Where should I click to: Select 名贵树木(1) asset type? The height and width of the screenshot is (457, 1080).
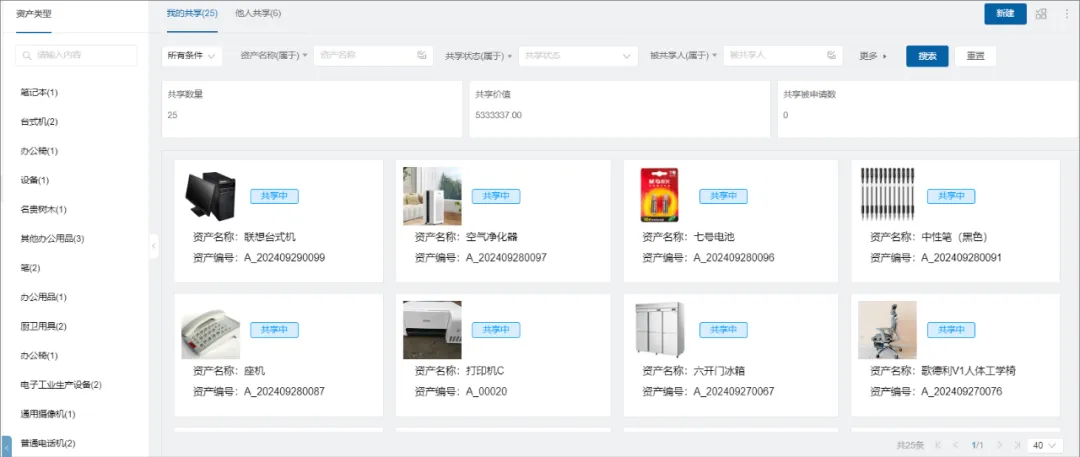point(43,209)
